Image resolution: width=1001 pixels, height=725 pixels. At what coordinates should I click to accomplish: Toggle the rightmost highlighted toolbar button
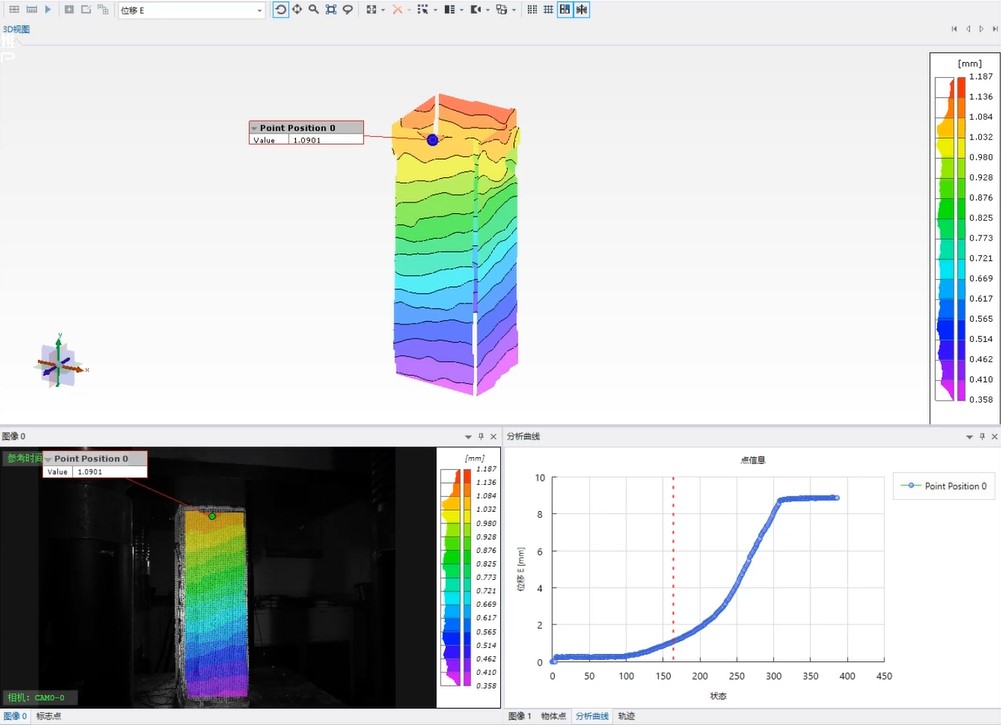pyautogui.click(x=582, y=9)
